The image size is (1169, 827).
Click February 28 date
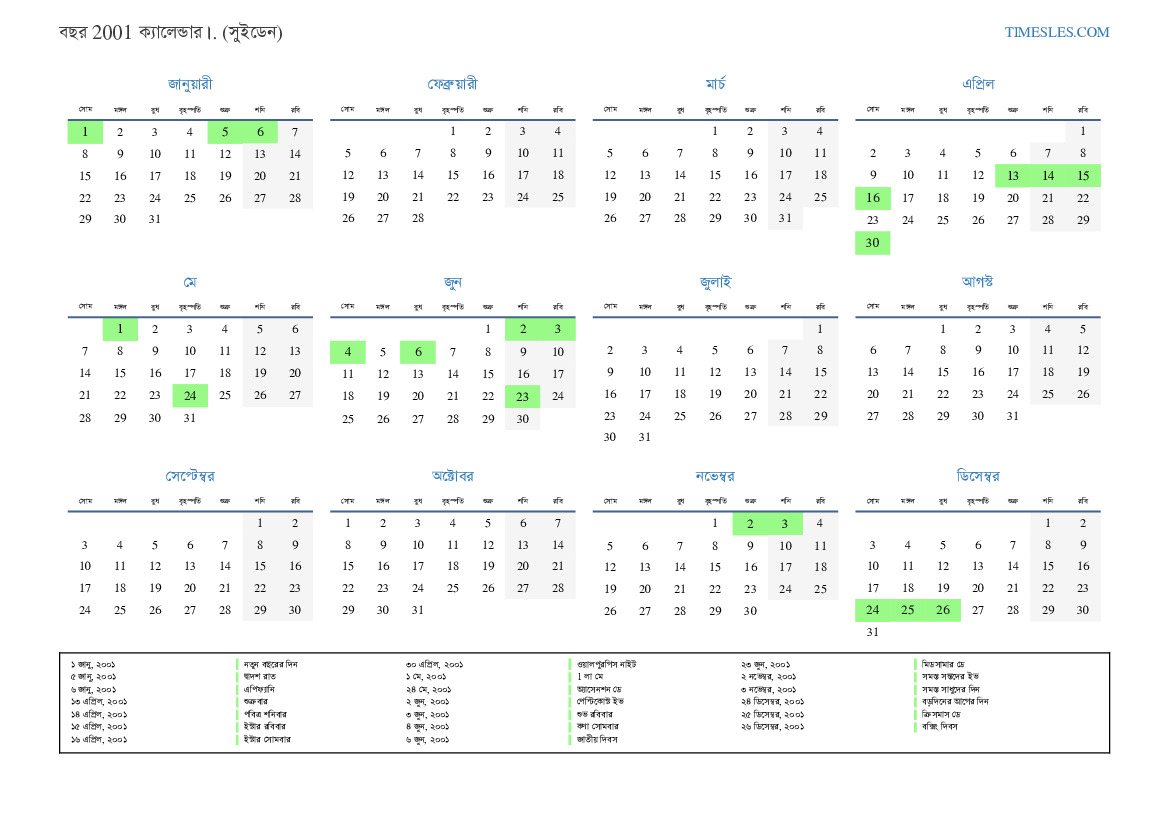click(x=418, y=218)
